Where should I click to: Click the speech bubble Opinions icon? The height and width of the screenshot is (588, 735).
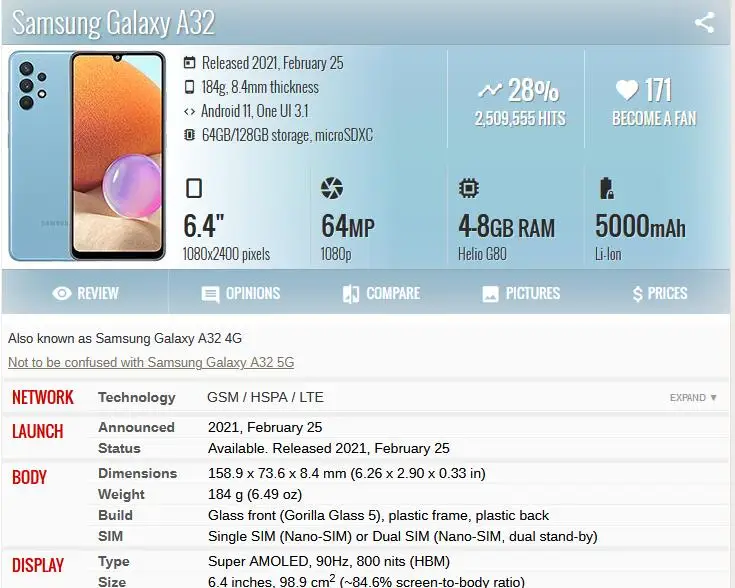(x=210, y=294)
